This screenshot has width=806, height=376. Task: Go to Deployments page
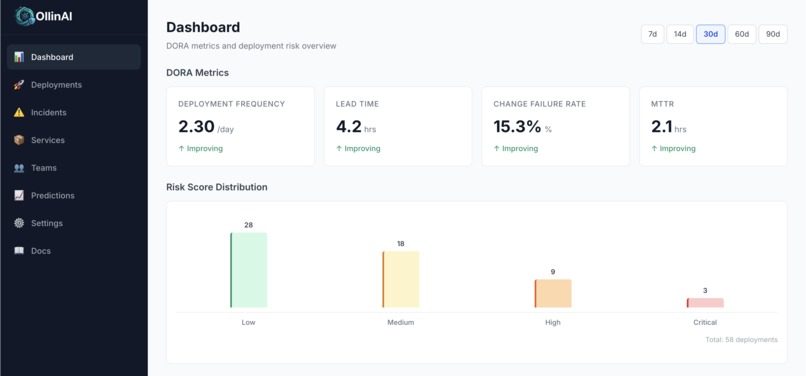74,85
